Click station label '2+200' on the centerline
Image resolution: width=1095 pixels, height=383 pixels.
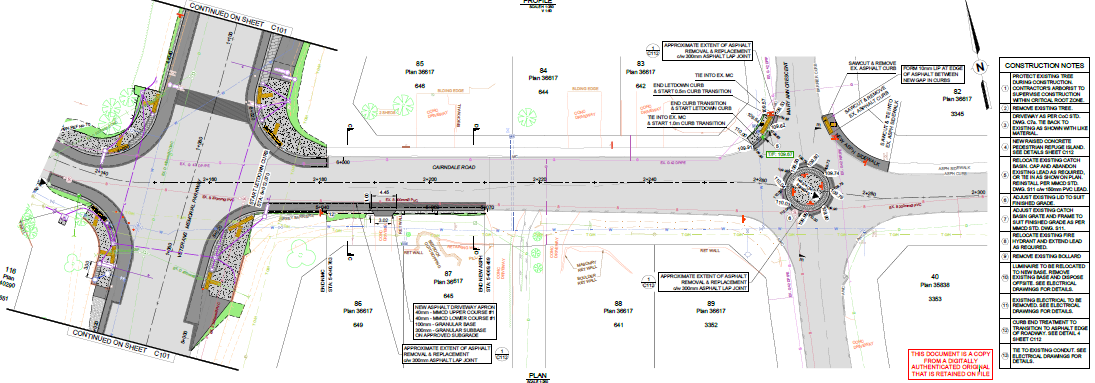click(428, 180)
